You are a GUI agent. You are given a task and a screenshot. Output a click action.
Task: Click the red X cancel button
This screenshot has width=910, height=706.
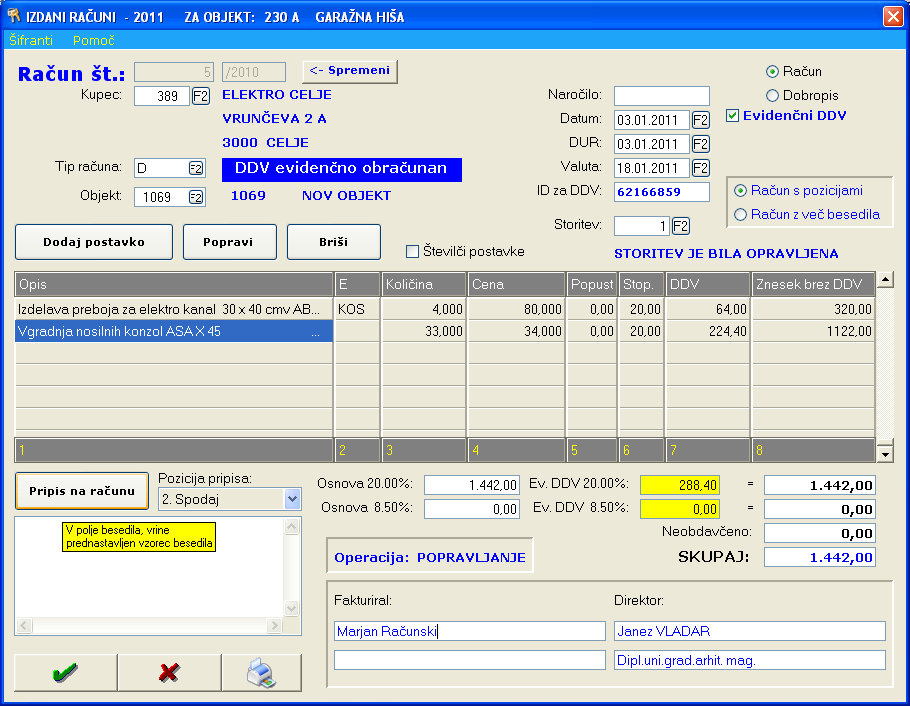click(x=169, y=673)
